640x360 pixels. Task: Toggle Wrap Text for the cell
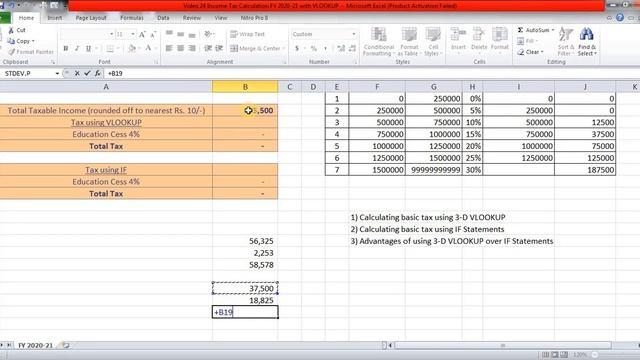pos(247,34)
